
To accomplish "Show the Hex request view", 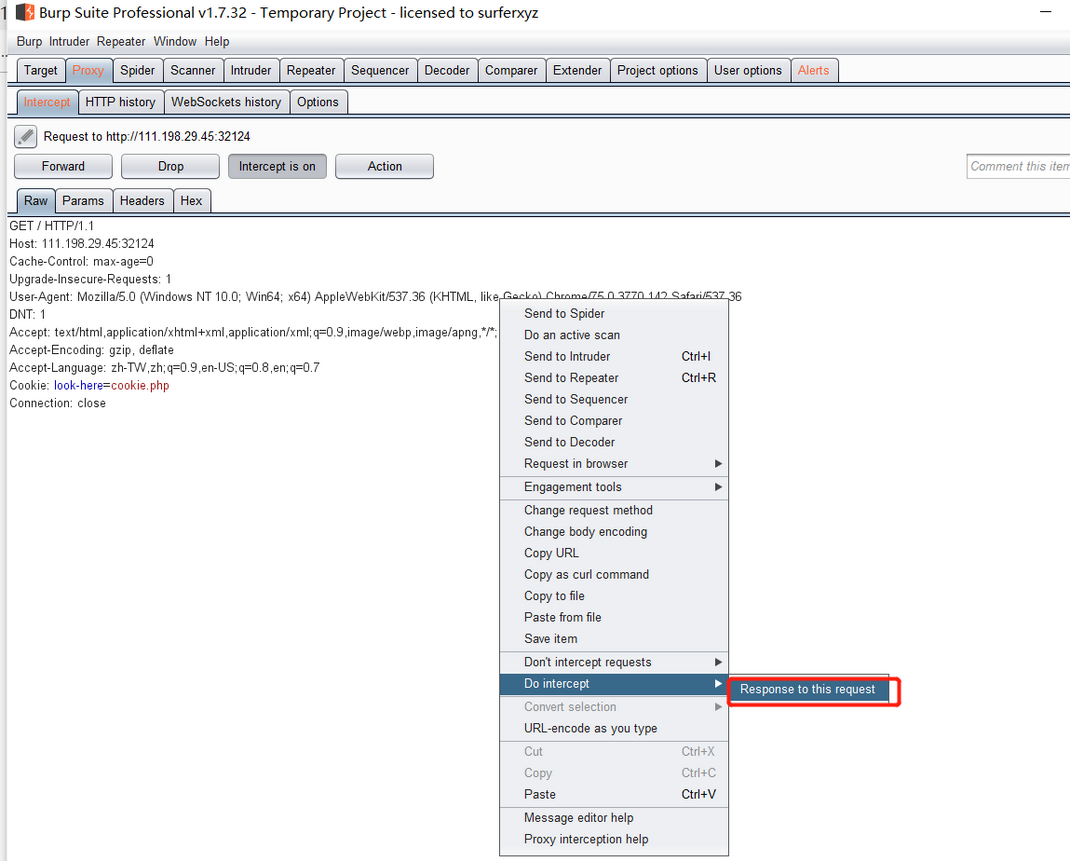I will click(x=192, y=201).
